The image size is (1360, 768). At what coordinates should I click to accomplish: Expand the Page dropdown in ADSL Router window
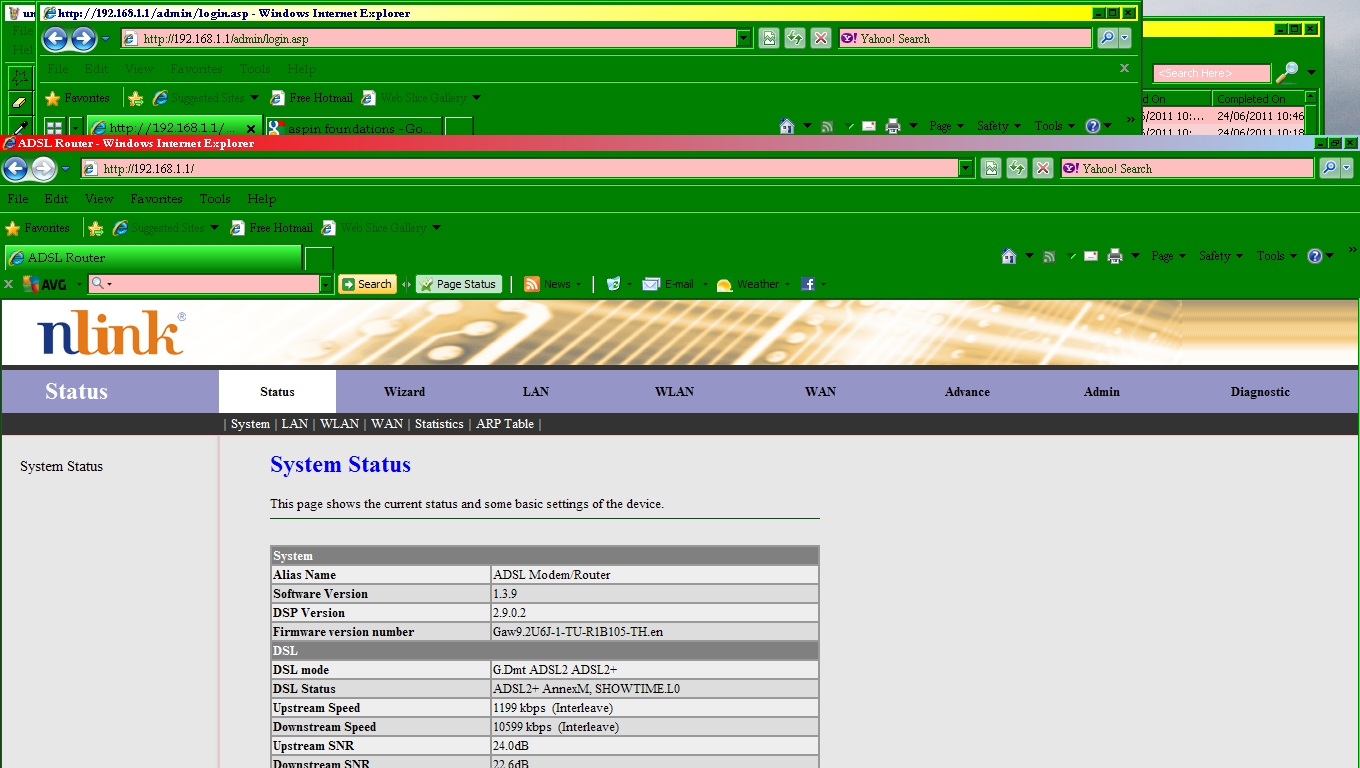click(1168, 257)
